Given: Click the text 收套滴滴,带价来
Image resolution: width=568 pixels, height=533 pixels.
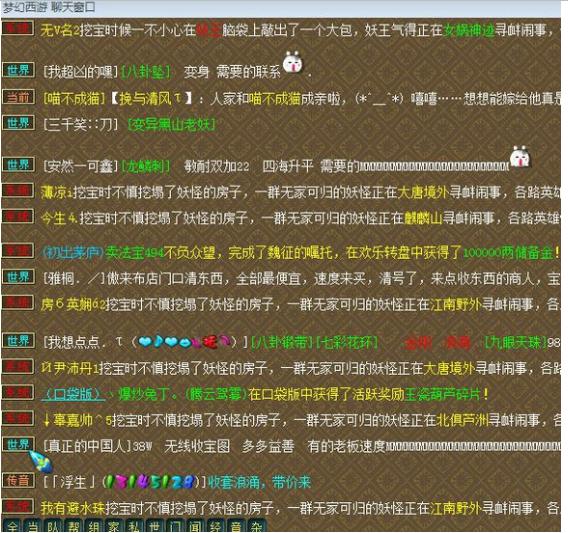Looking at the screenshot, I should pyautogui.click(x=259, y=482).
